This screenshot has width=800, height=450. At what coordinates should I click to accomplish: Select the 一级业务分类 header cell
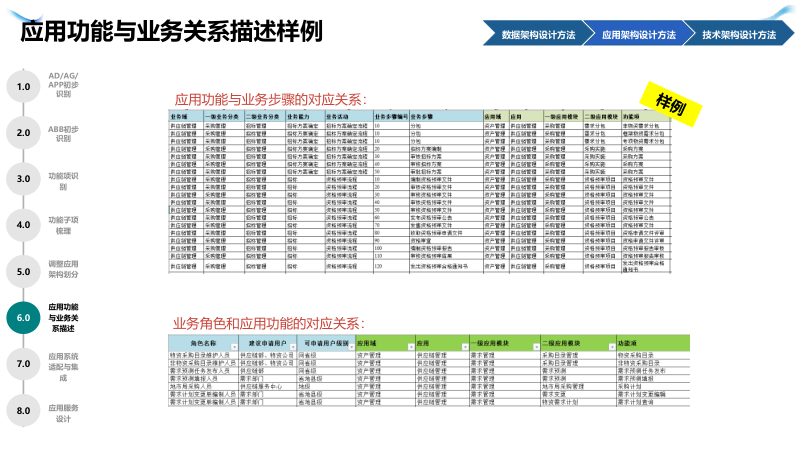[223, 116]
